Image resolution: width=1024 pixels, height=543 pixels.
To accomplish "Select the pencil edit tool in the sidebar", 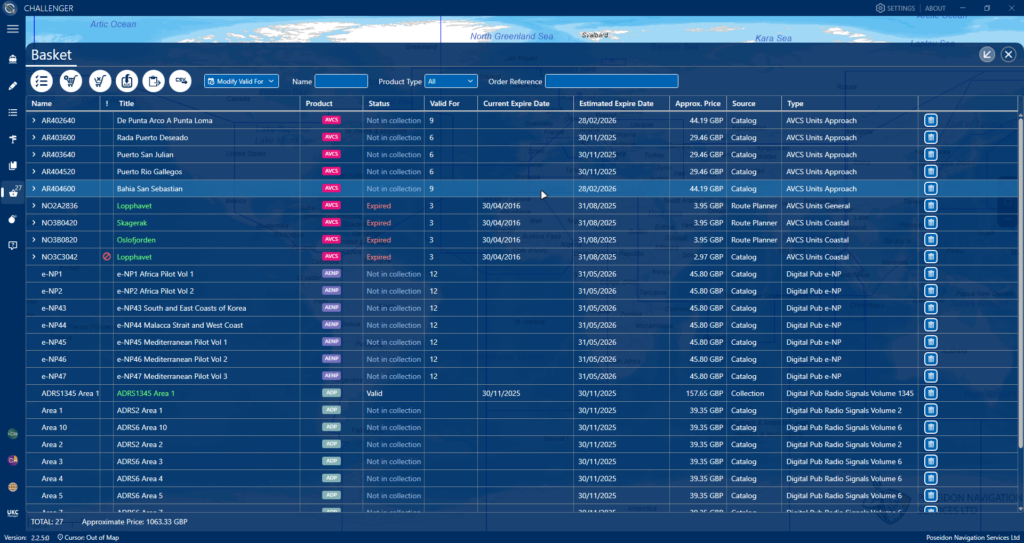I will (12, 86).
